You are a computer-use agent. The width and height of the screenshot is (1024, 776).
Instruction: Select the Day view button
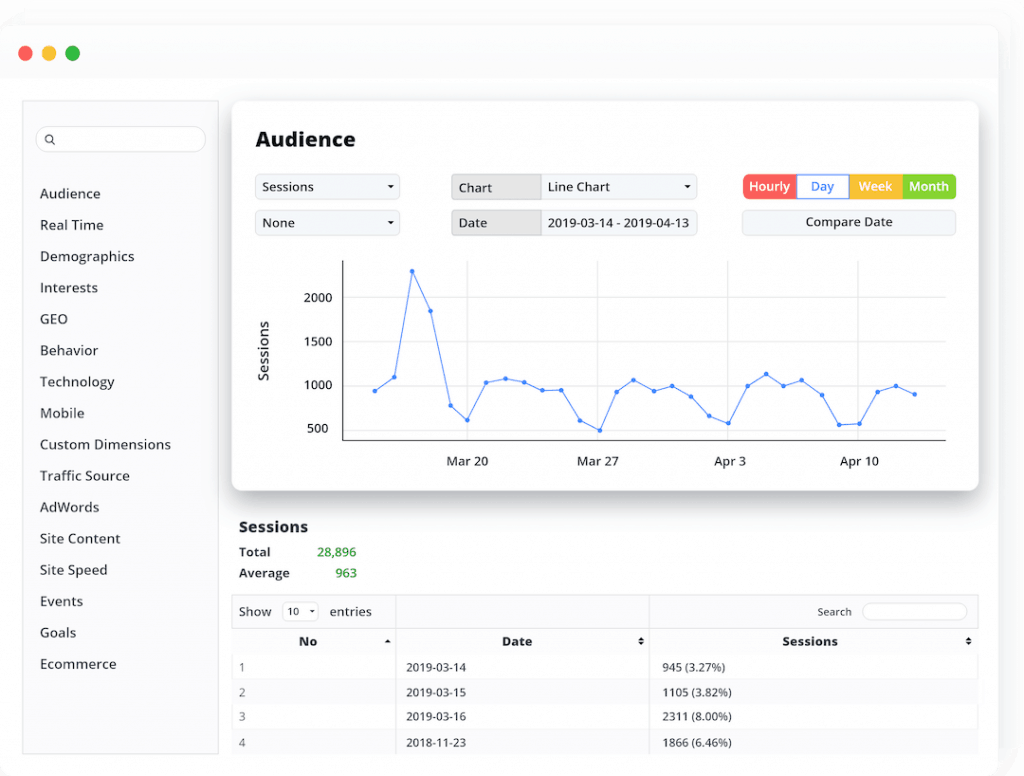click(822, 186)
